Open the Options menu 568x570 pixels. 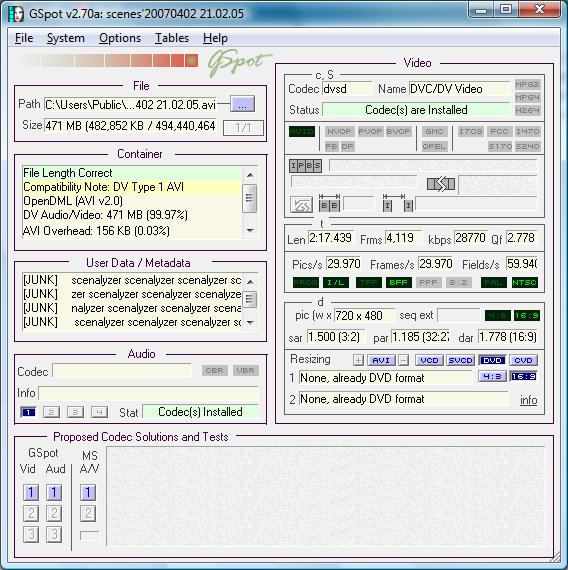(x=120, y=38)
